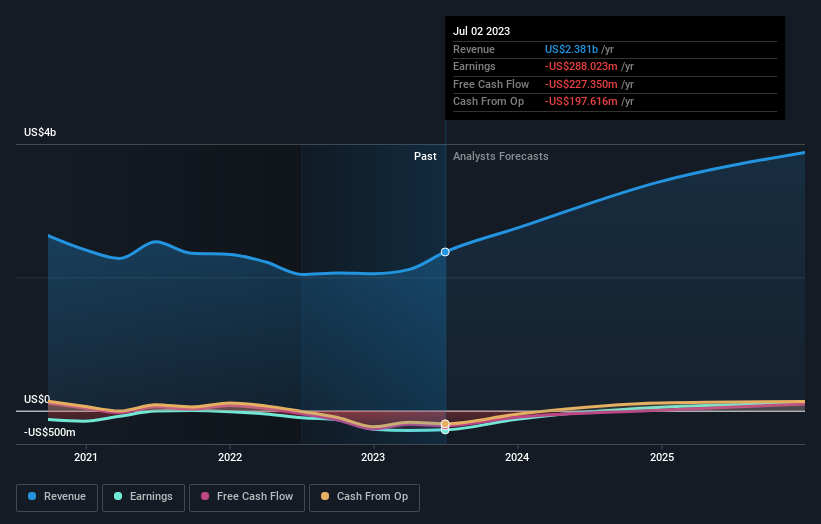Select the 2024 x-axis label
Viewport: 821px width, 524px height.
[x=517, y=457]
